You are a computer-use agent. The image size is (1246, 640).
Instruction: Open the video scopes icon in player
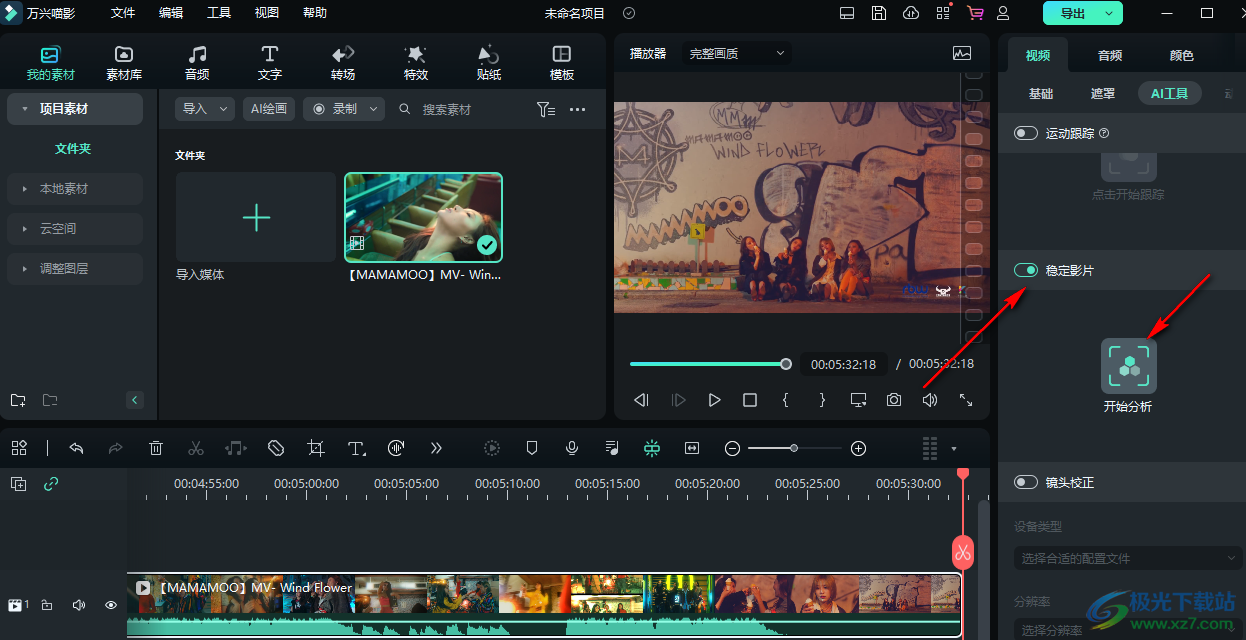963,53
